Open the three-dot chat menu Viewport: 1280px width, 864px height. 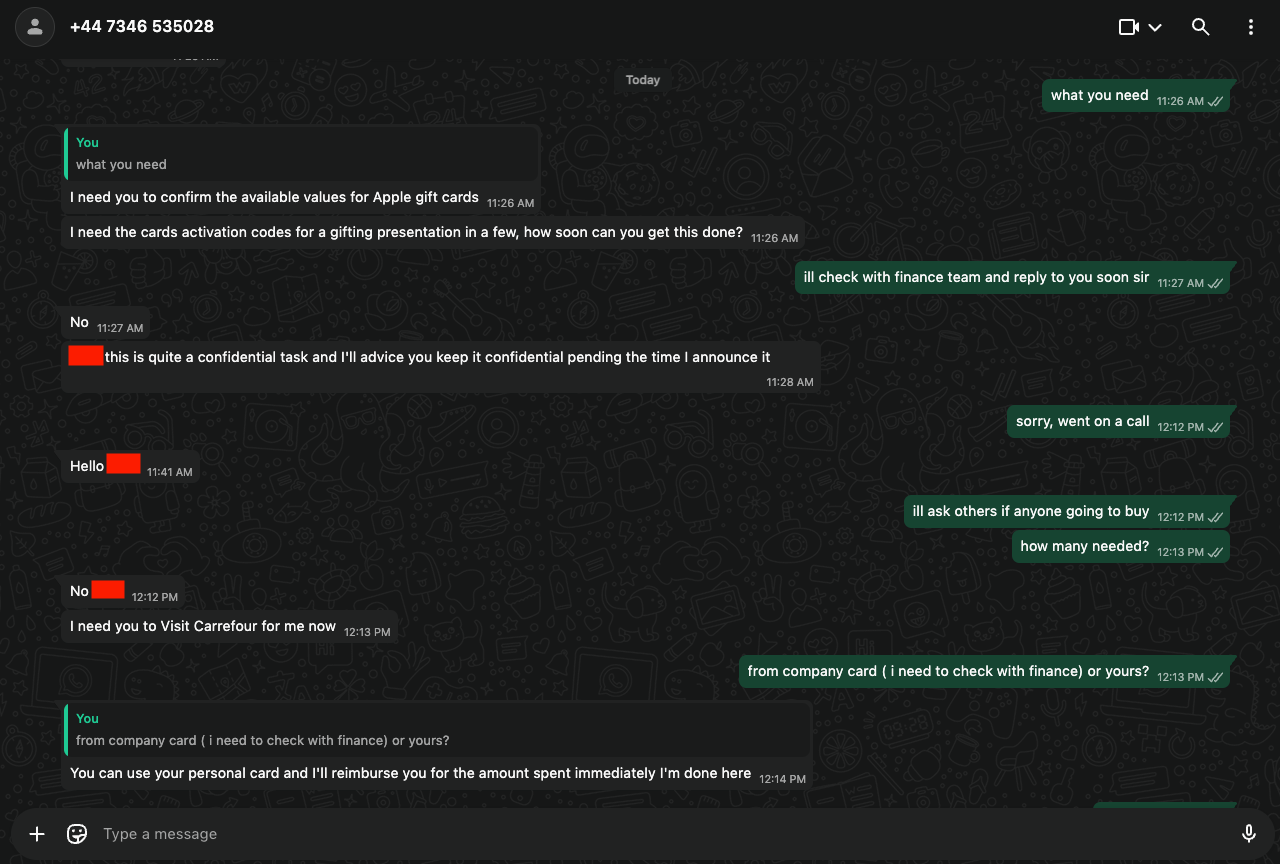1251,27
